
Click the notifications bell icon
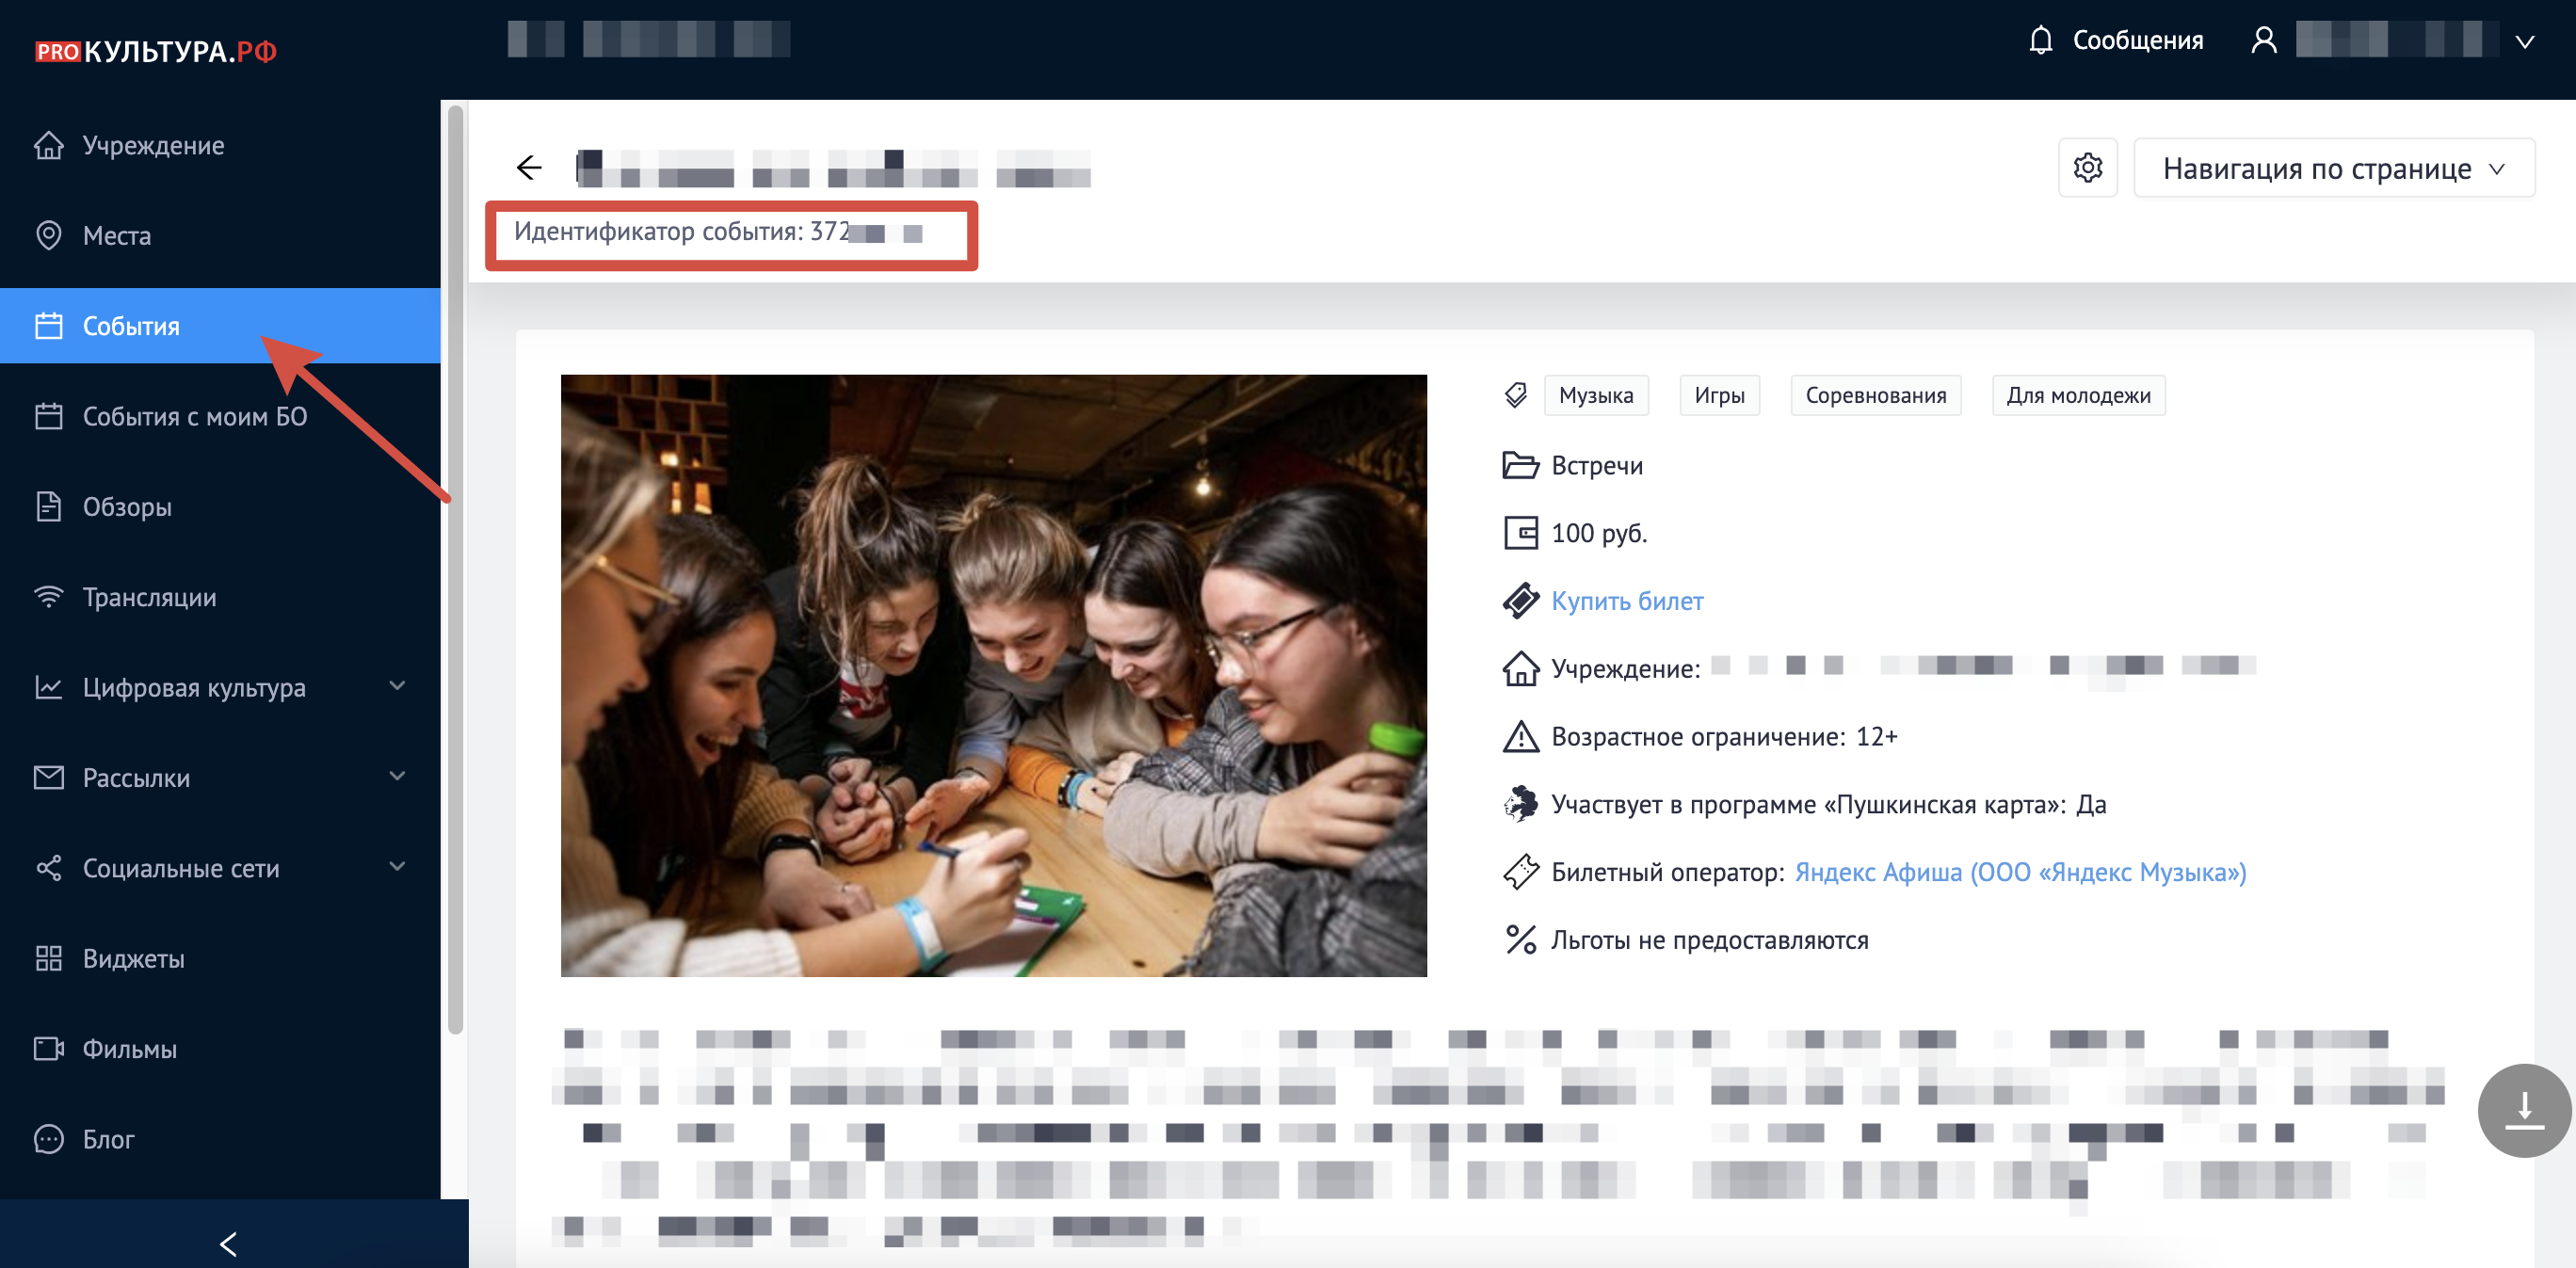coord(2040,40)
